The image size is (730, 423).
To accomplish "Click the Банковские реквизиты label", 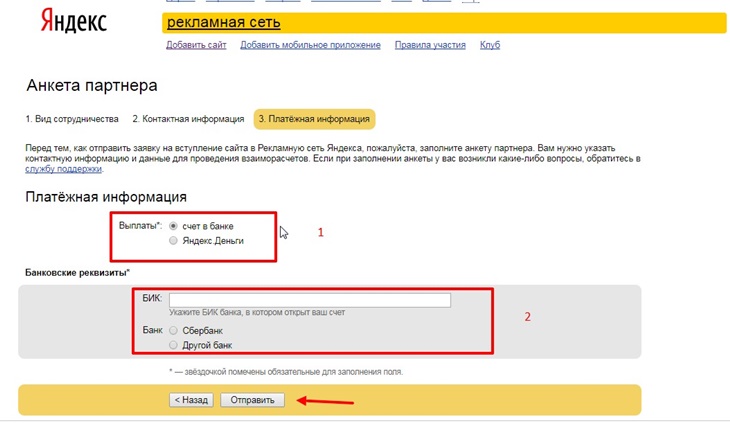I will (77, 273).
